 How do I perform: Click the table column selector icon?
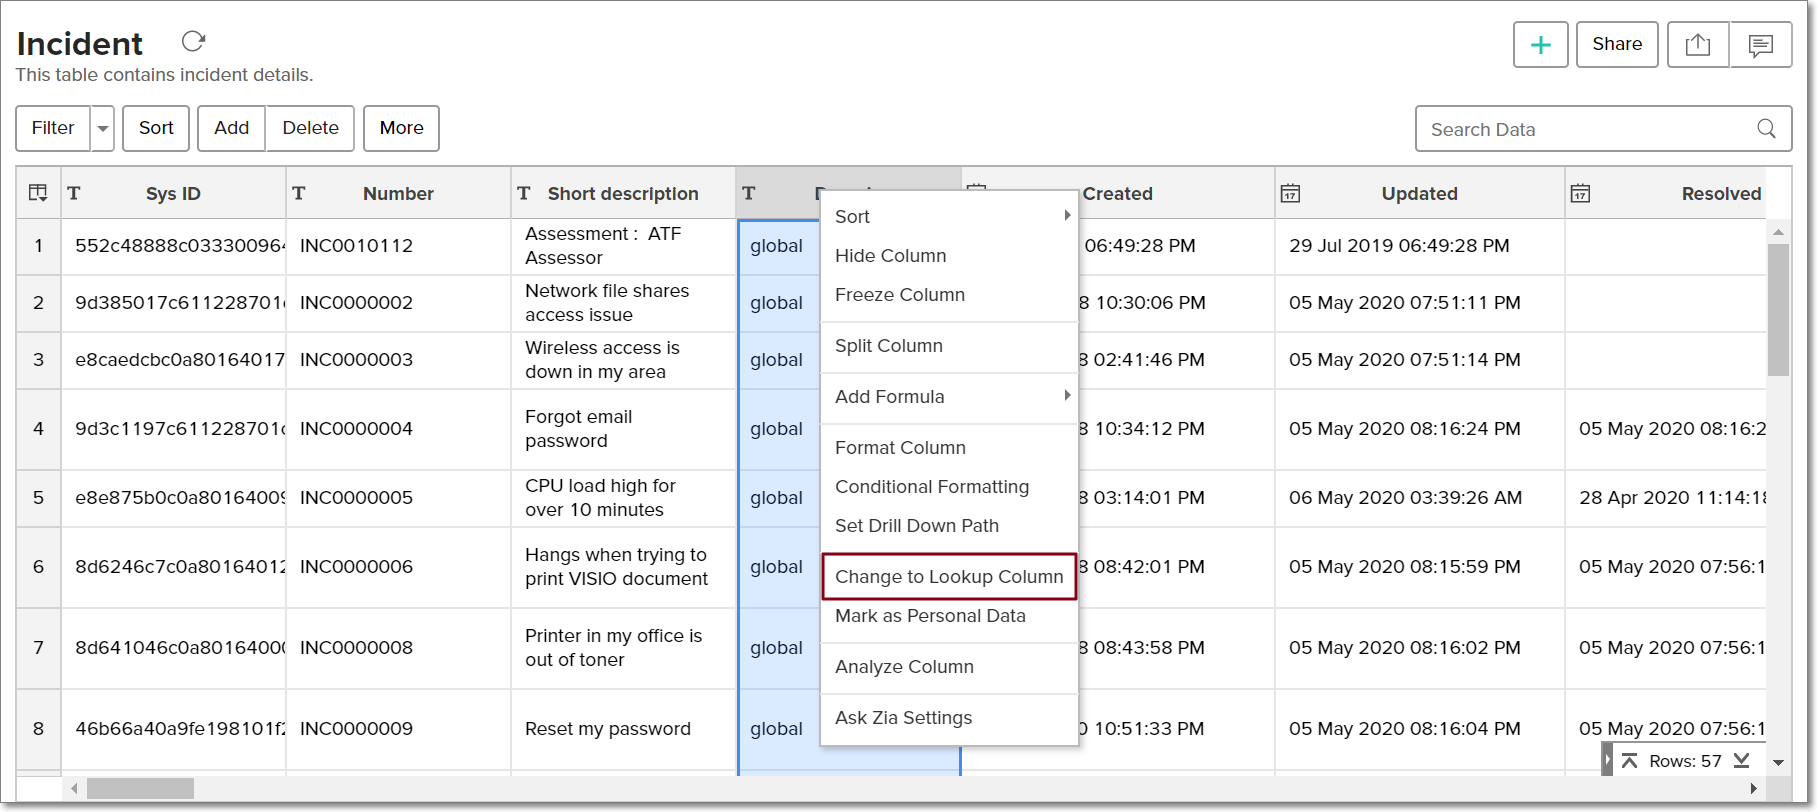click(x=38, y=193)
